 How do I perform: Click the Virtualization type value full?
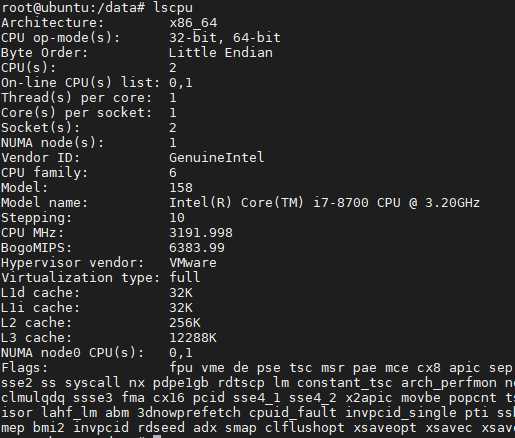pyautogui.click(x=185, y=278)
